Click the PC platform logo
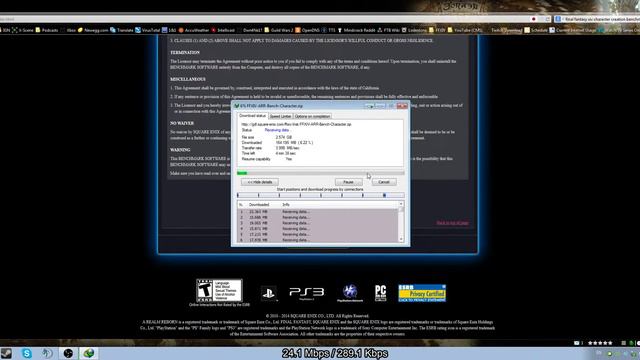Viewport: 640px width, 360px height. pyautogui.click(x=380, y=293)
